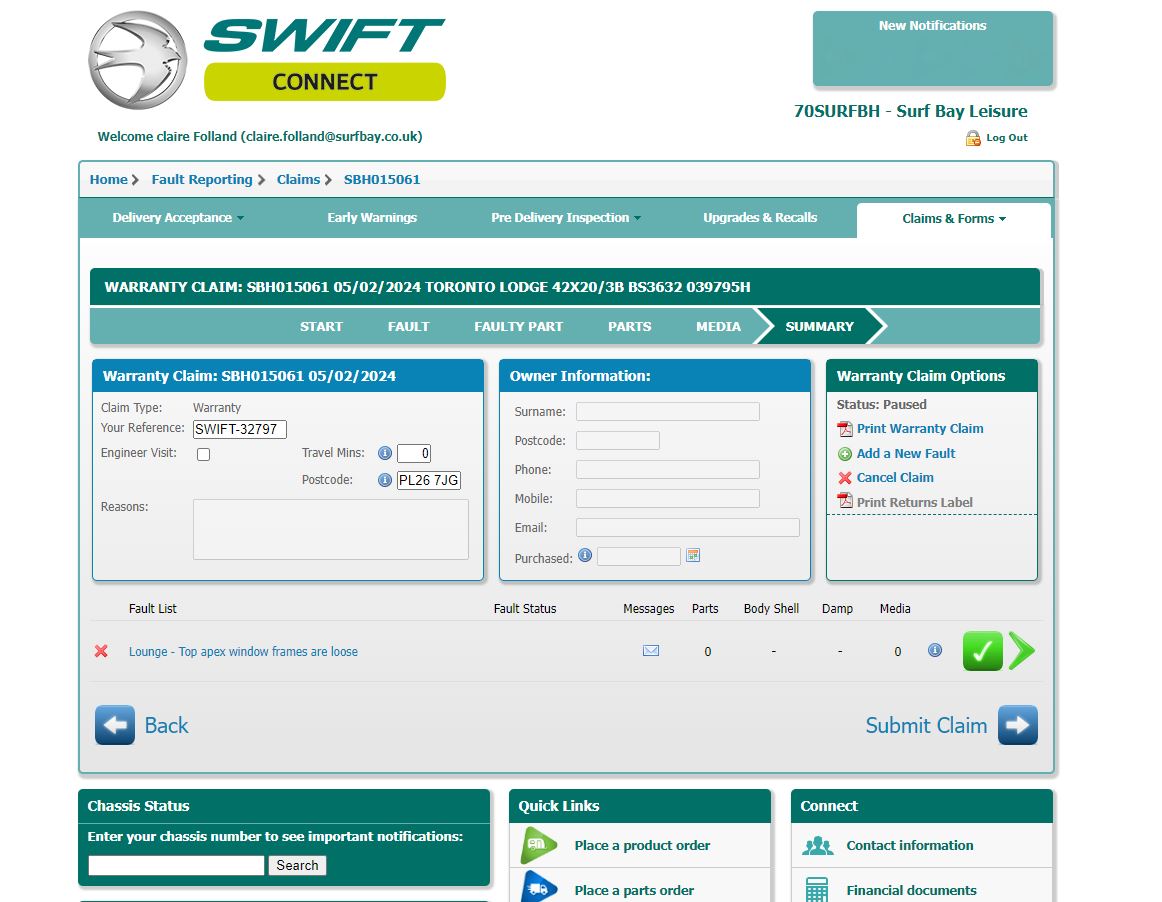Click the parts order truck icon
This screenshot has height=902, width=1162.
pyautogui.click(x=539, y=888)
